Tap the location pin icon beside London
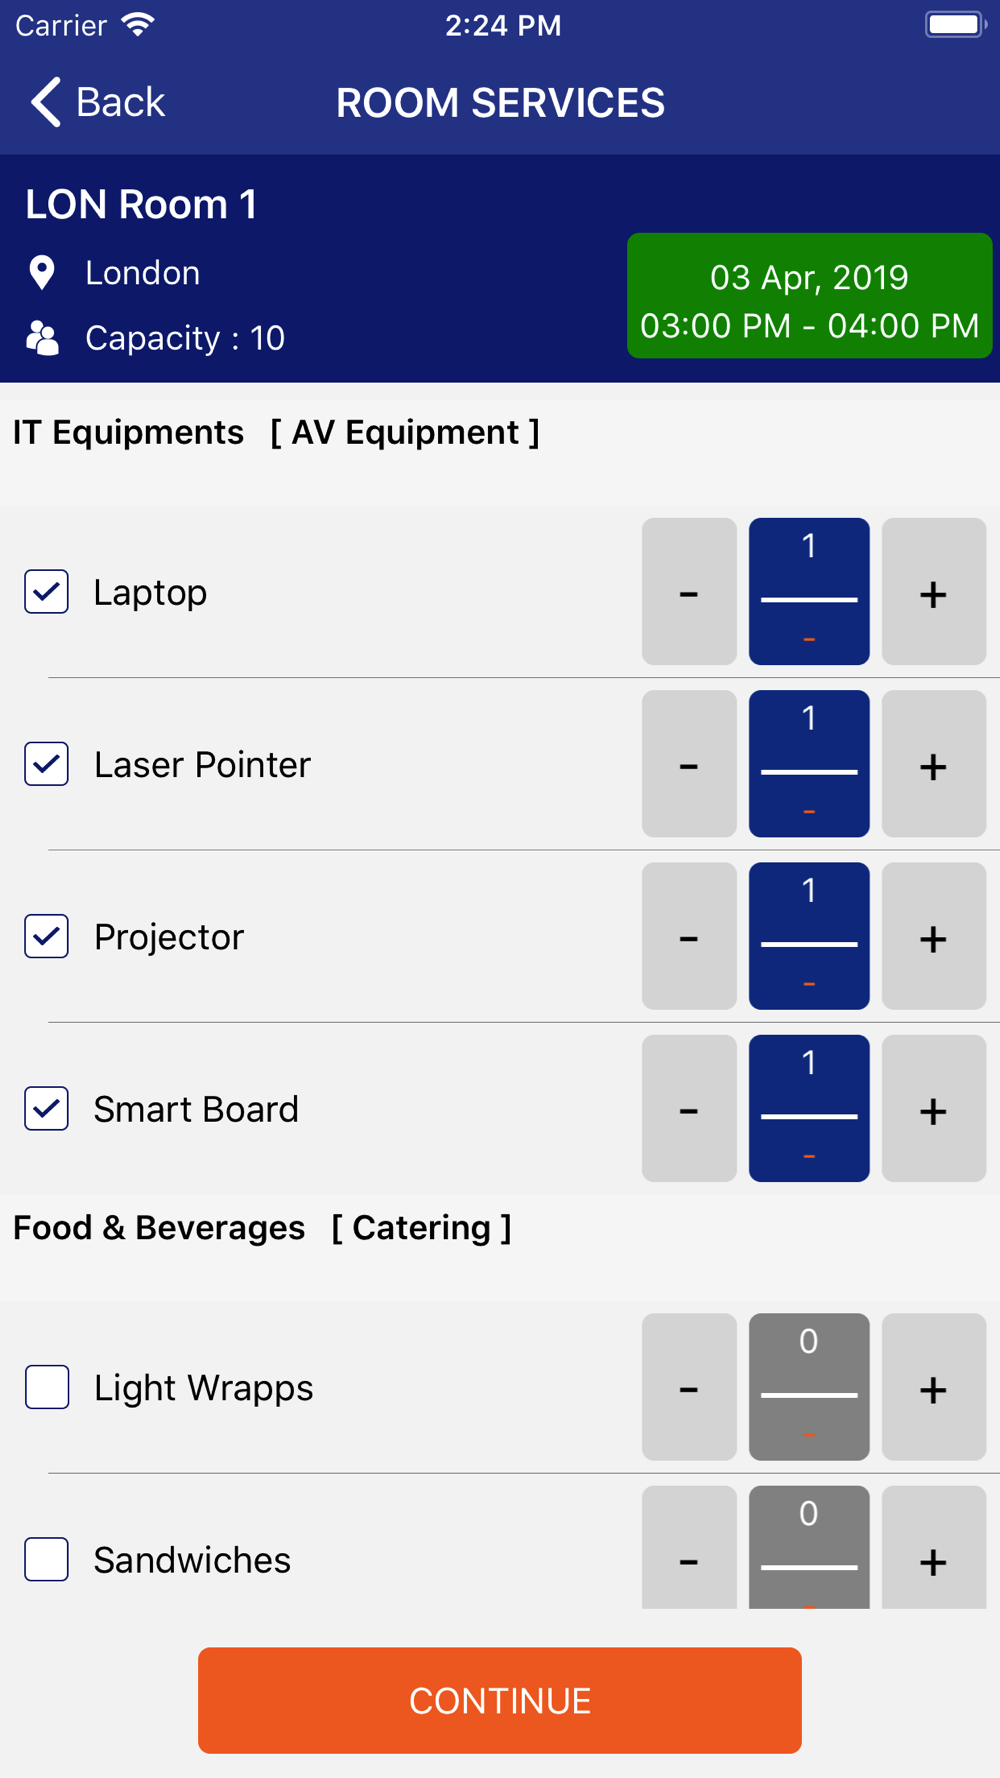Image resolution: width=1000 pixels, height=1778 pixels. click(x=42, y=272)
